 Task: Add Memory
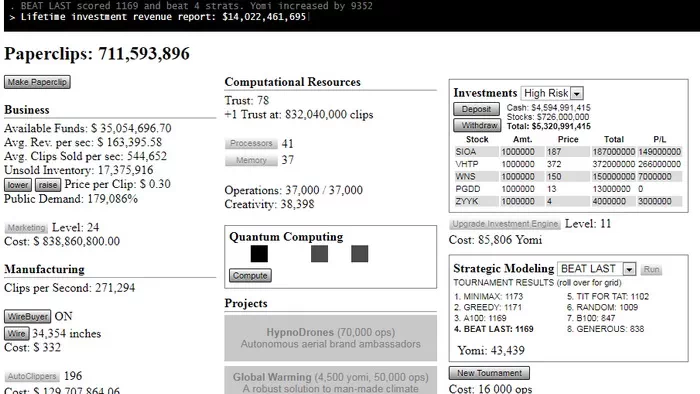(x=251, y=160)
